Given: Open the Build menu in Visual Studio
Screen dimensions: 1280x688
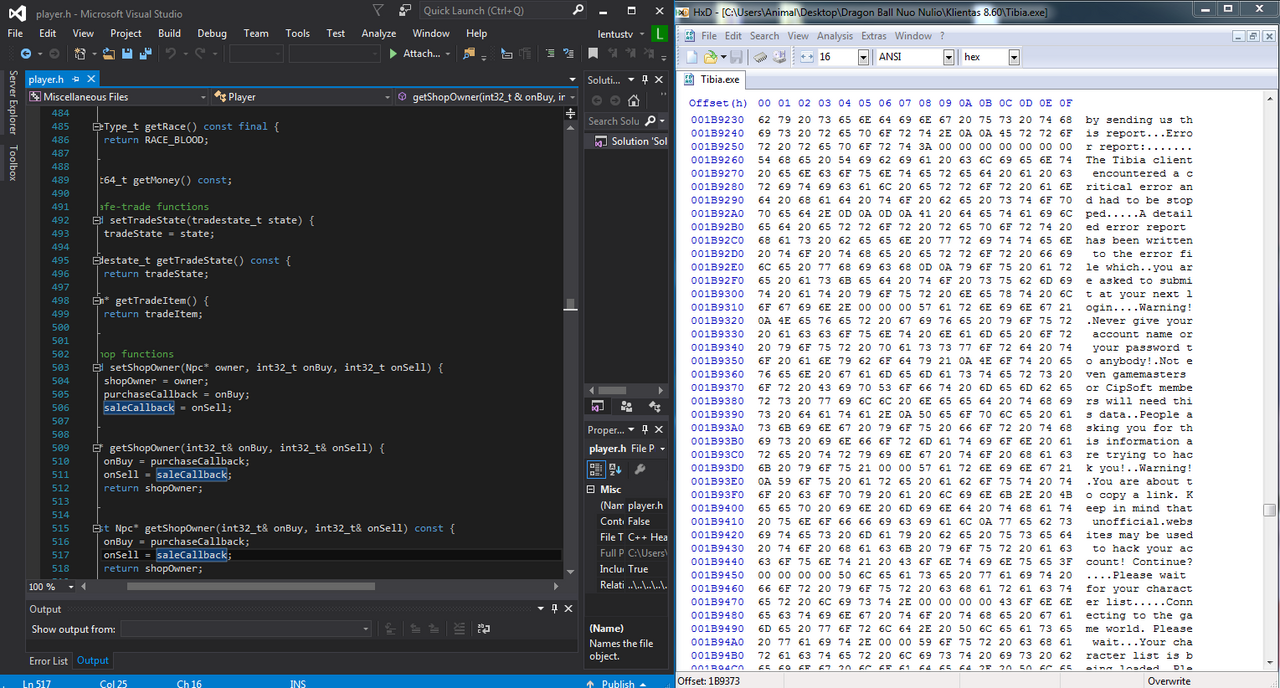Looking at the screenshot, I should (169, 33).
